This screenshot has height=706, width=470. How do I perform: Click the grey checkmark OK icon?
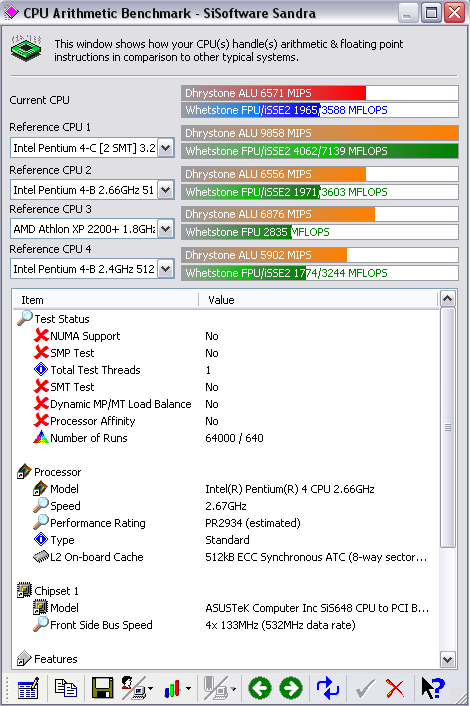(x=365, y=688)
